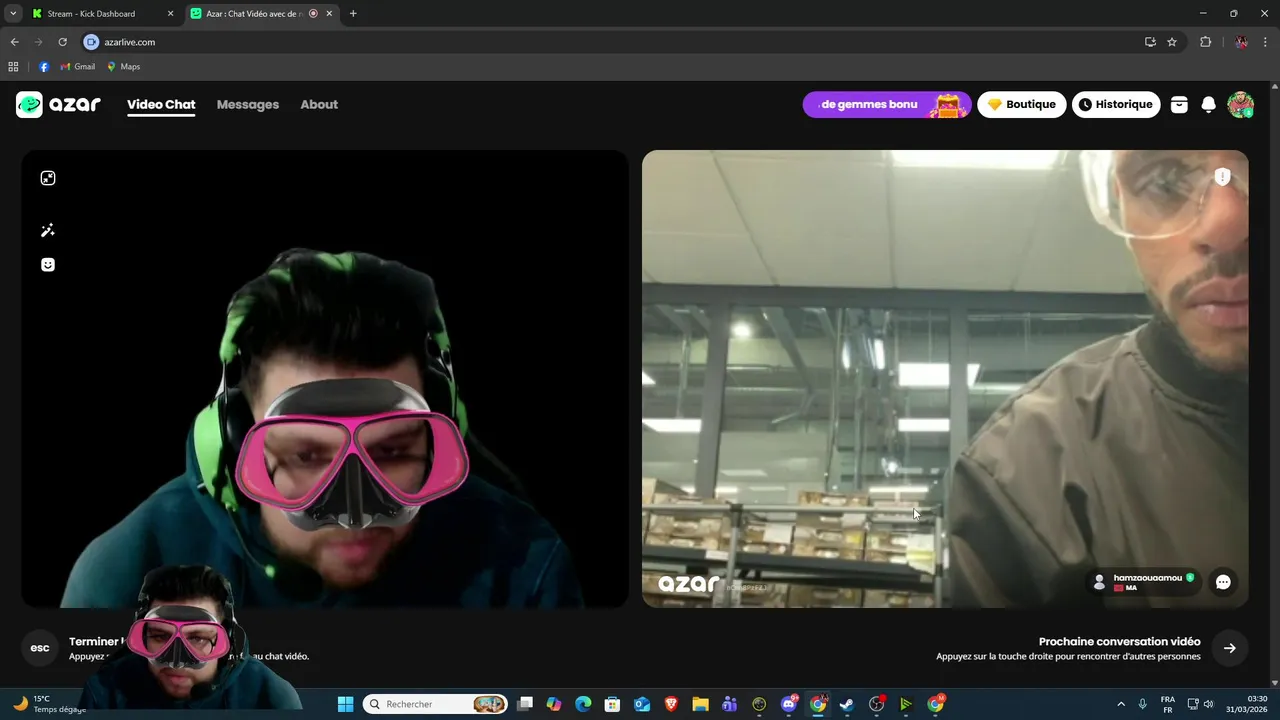This screenshot has height=720, width=1280.
Task: Open the Windows Start menu
Action: (345, 704)
